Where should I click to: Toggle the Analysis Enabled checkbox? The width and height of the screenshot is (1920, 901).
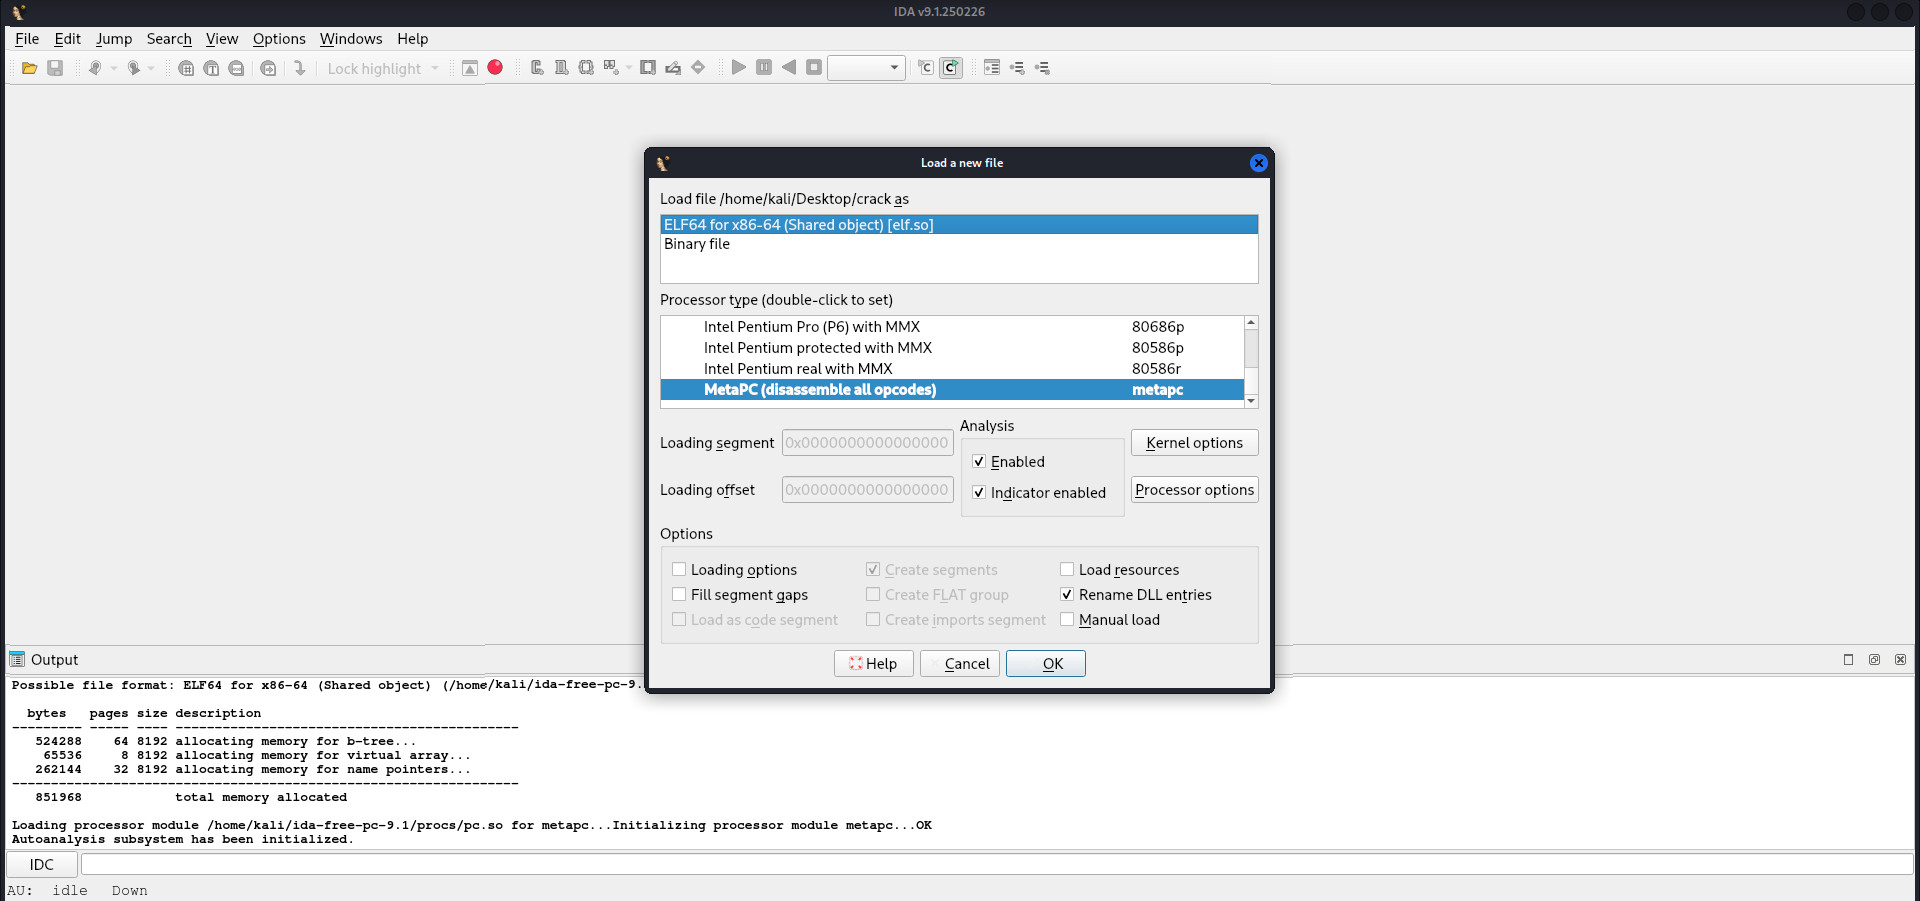click(979, 461)
